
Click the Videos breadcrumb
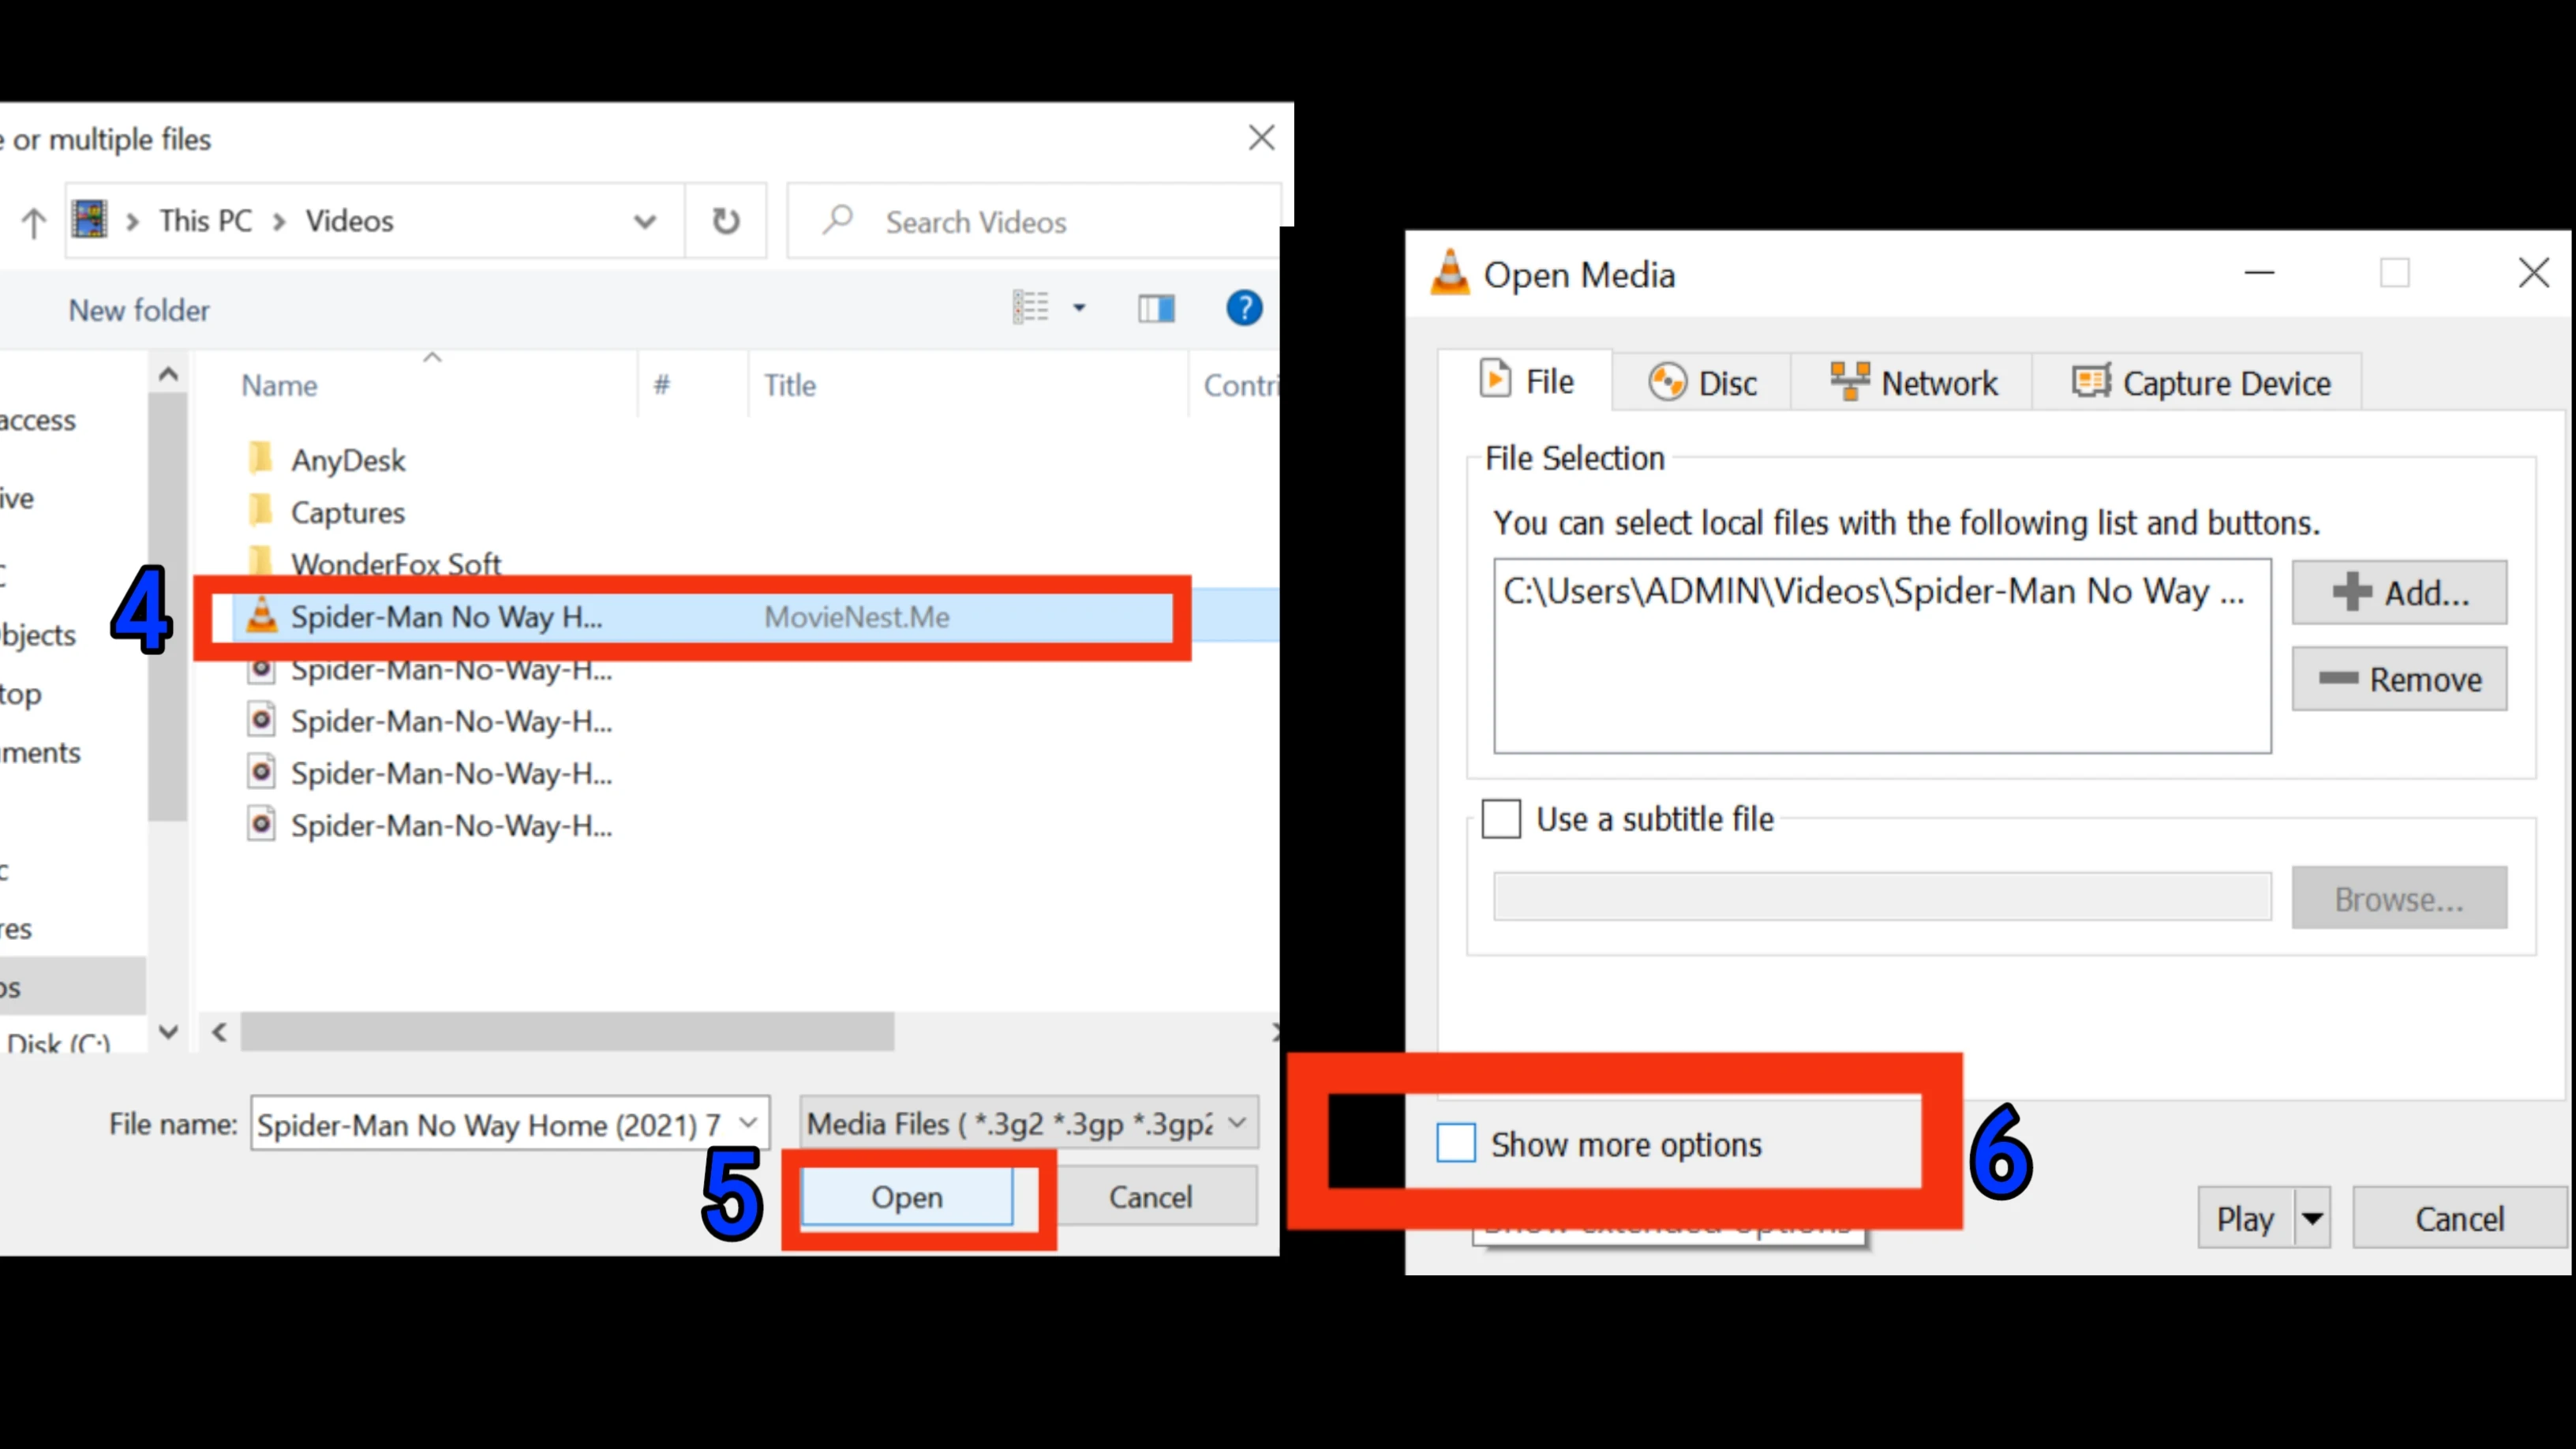(349, 220)
